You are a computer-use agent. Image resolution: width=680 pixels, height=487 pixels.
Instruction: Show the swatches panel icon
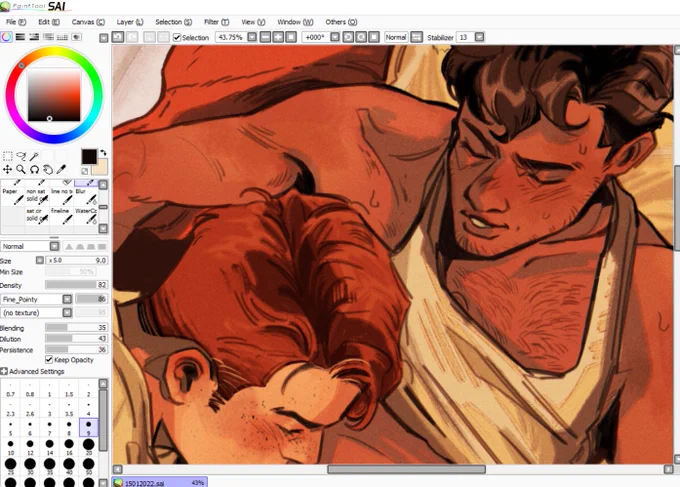(x=62, y=37)
